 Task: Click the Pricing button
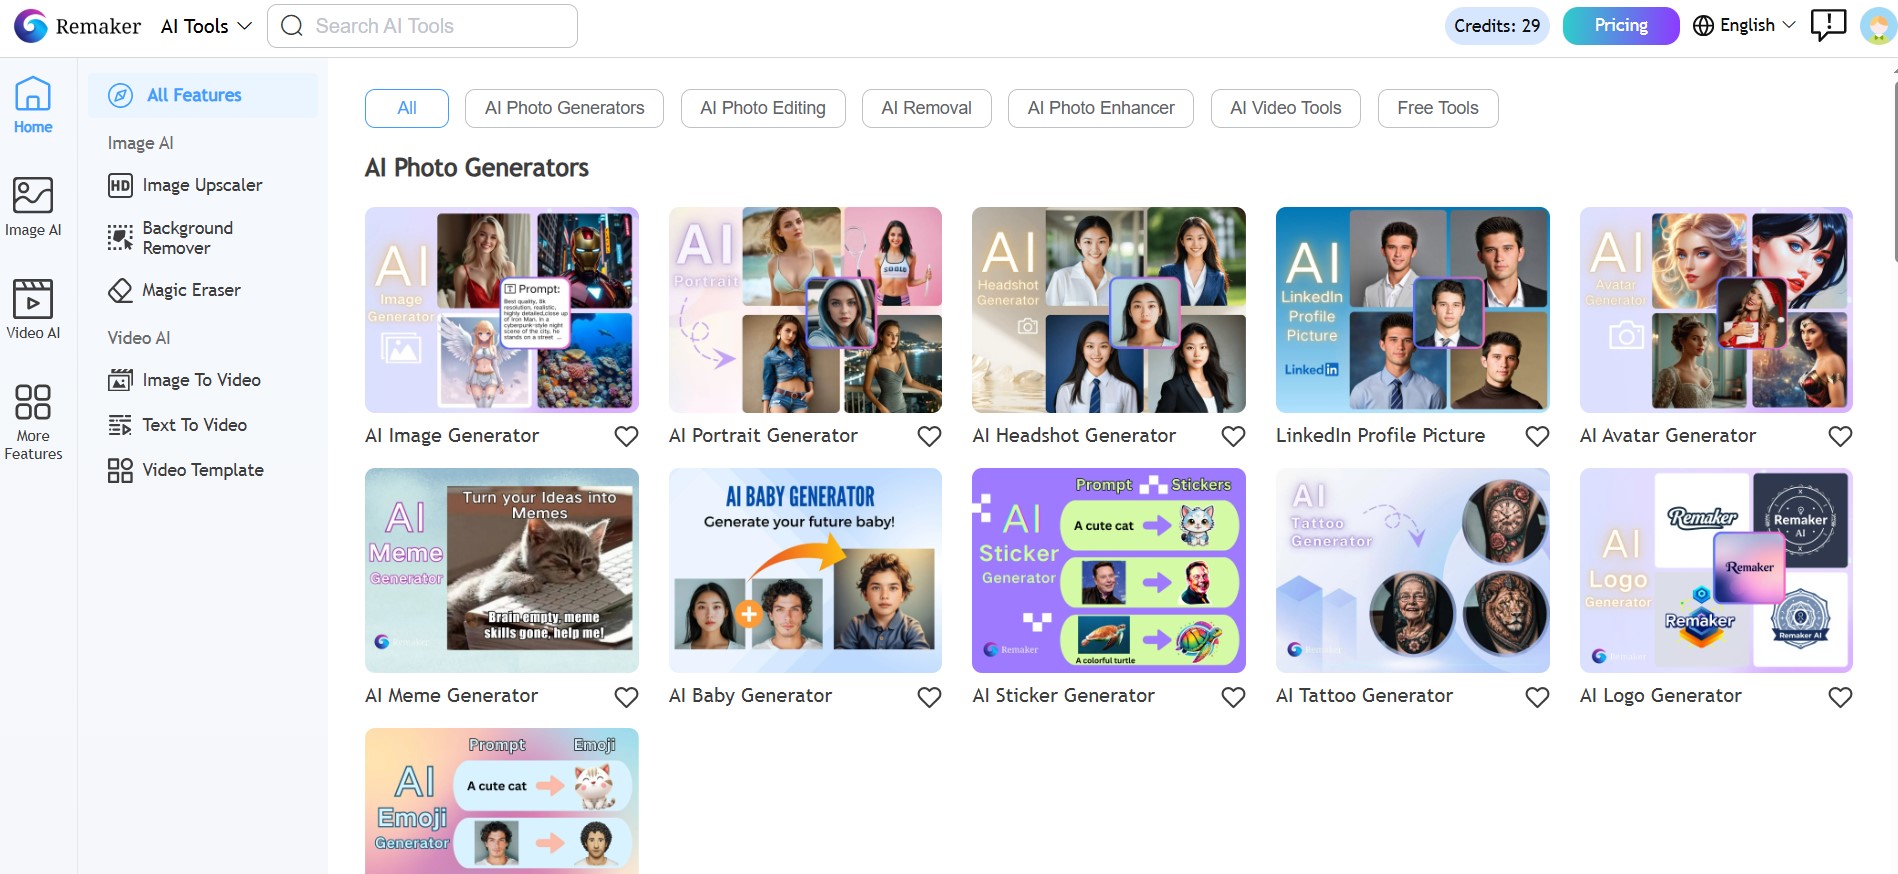1620,26
